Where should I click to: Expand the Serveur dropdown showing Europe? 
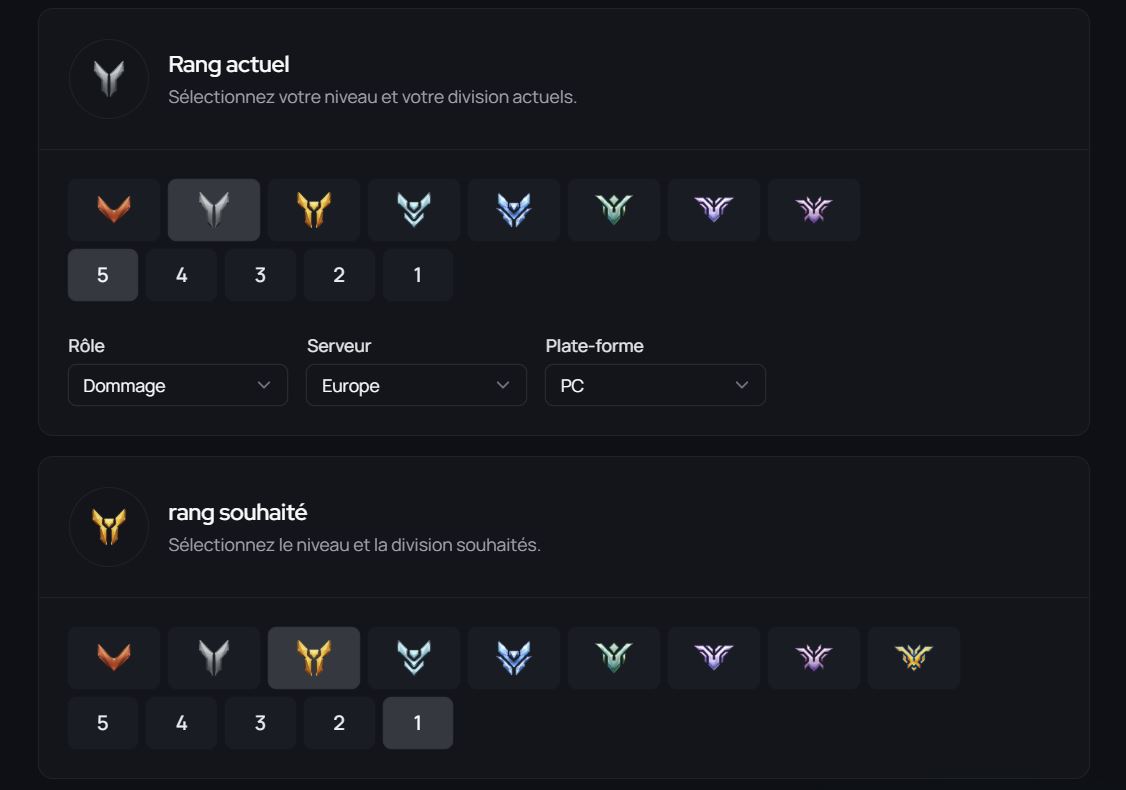pos(416,385)
